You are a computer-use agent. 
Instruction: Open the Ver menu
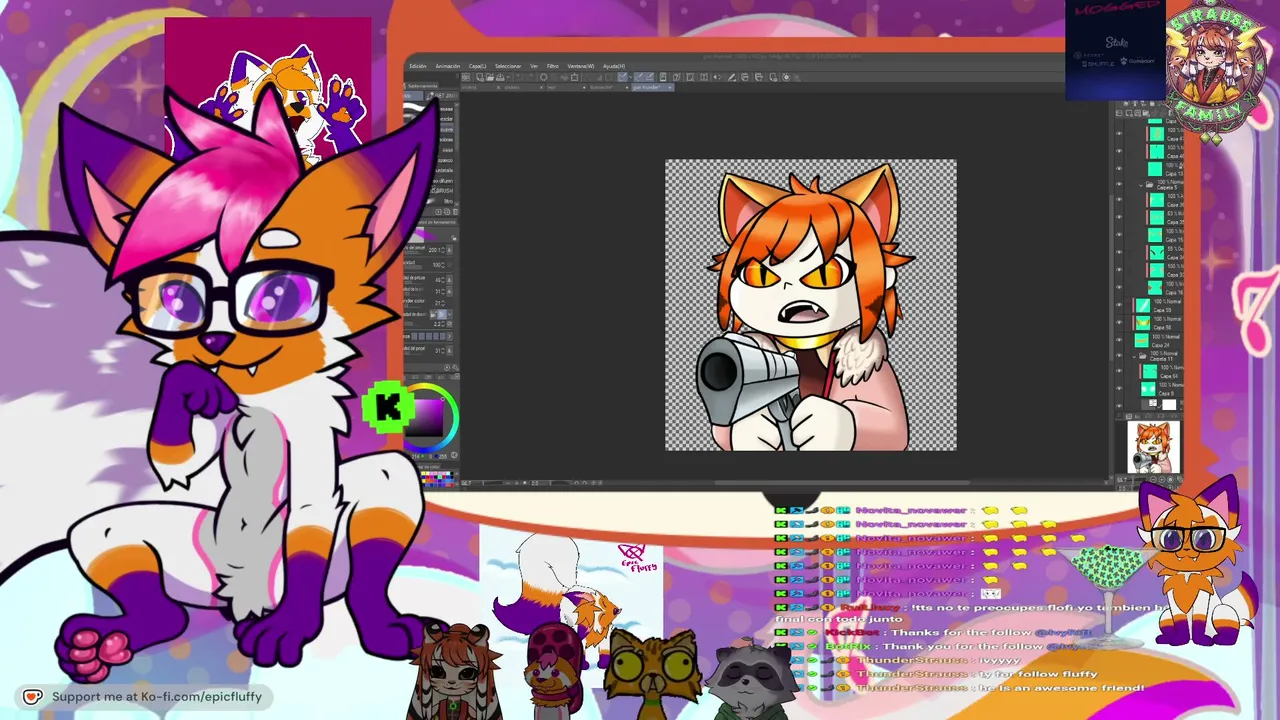[x=534, y=66]
